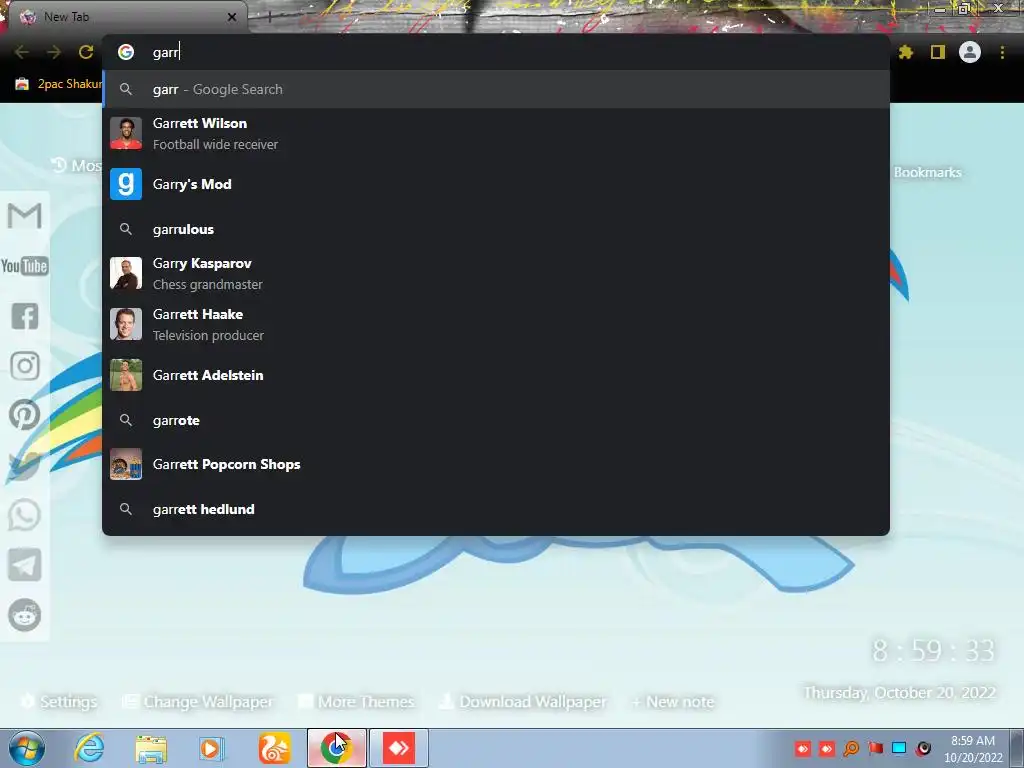The width and height of the screenshot is (1024, 768).
Task: Select Garrett Popcorn Shops suggestion
Action: point(496,464)
